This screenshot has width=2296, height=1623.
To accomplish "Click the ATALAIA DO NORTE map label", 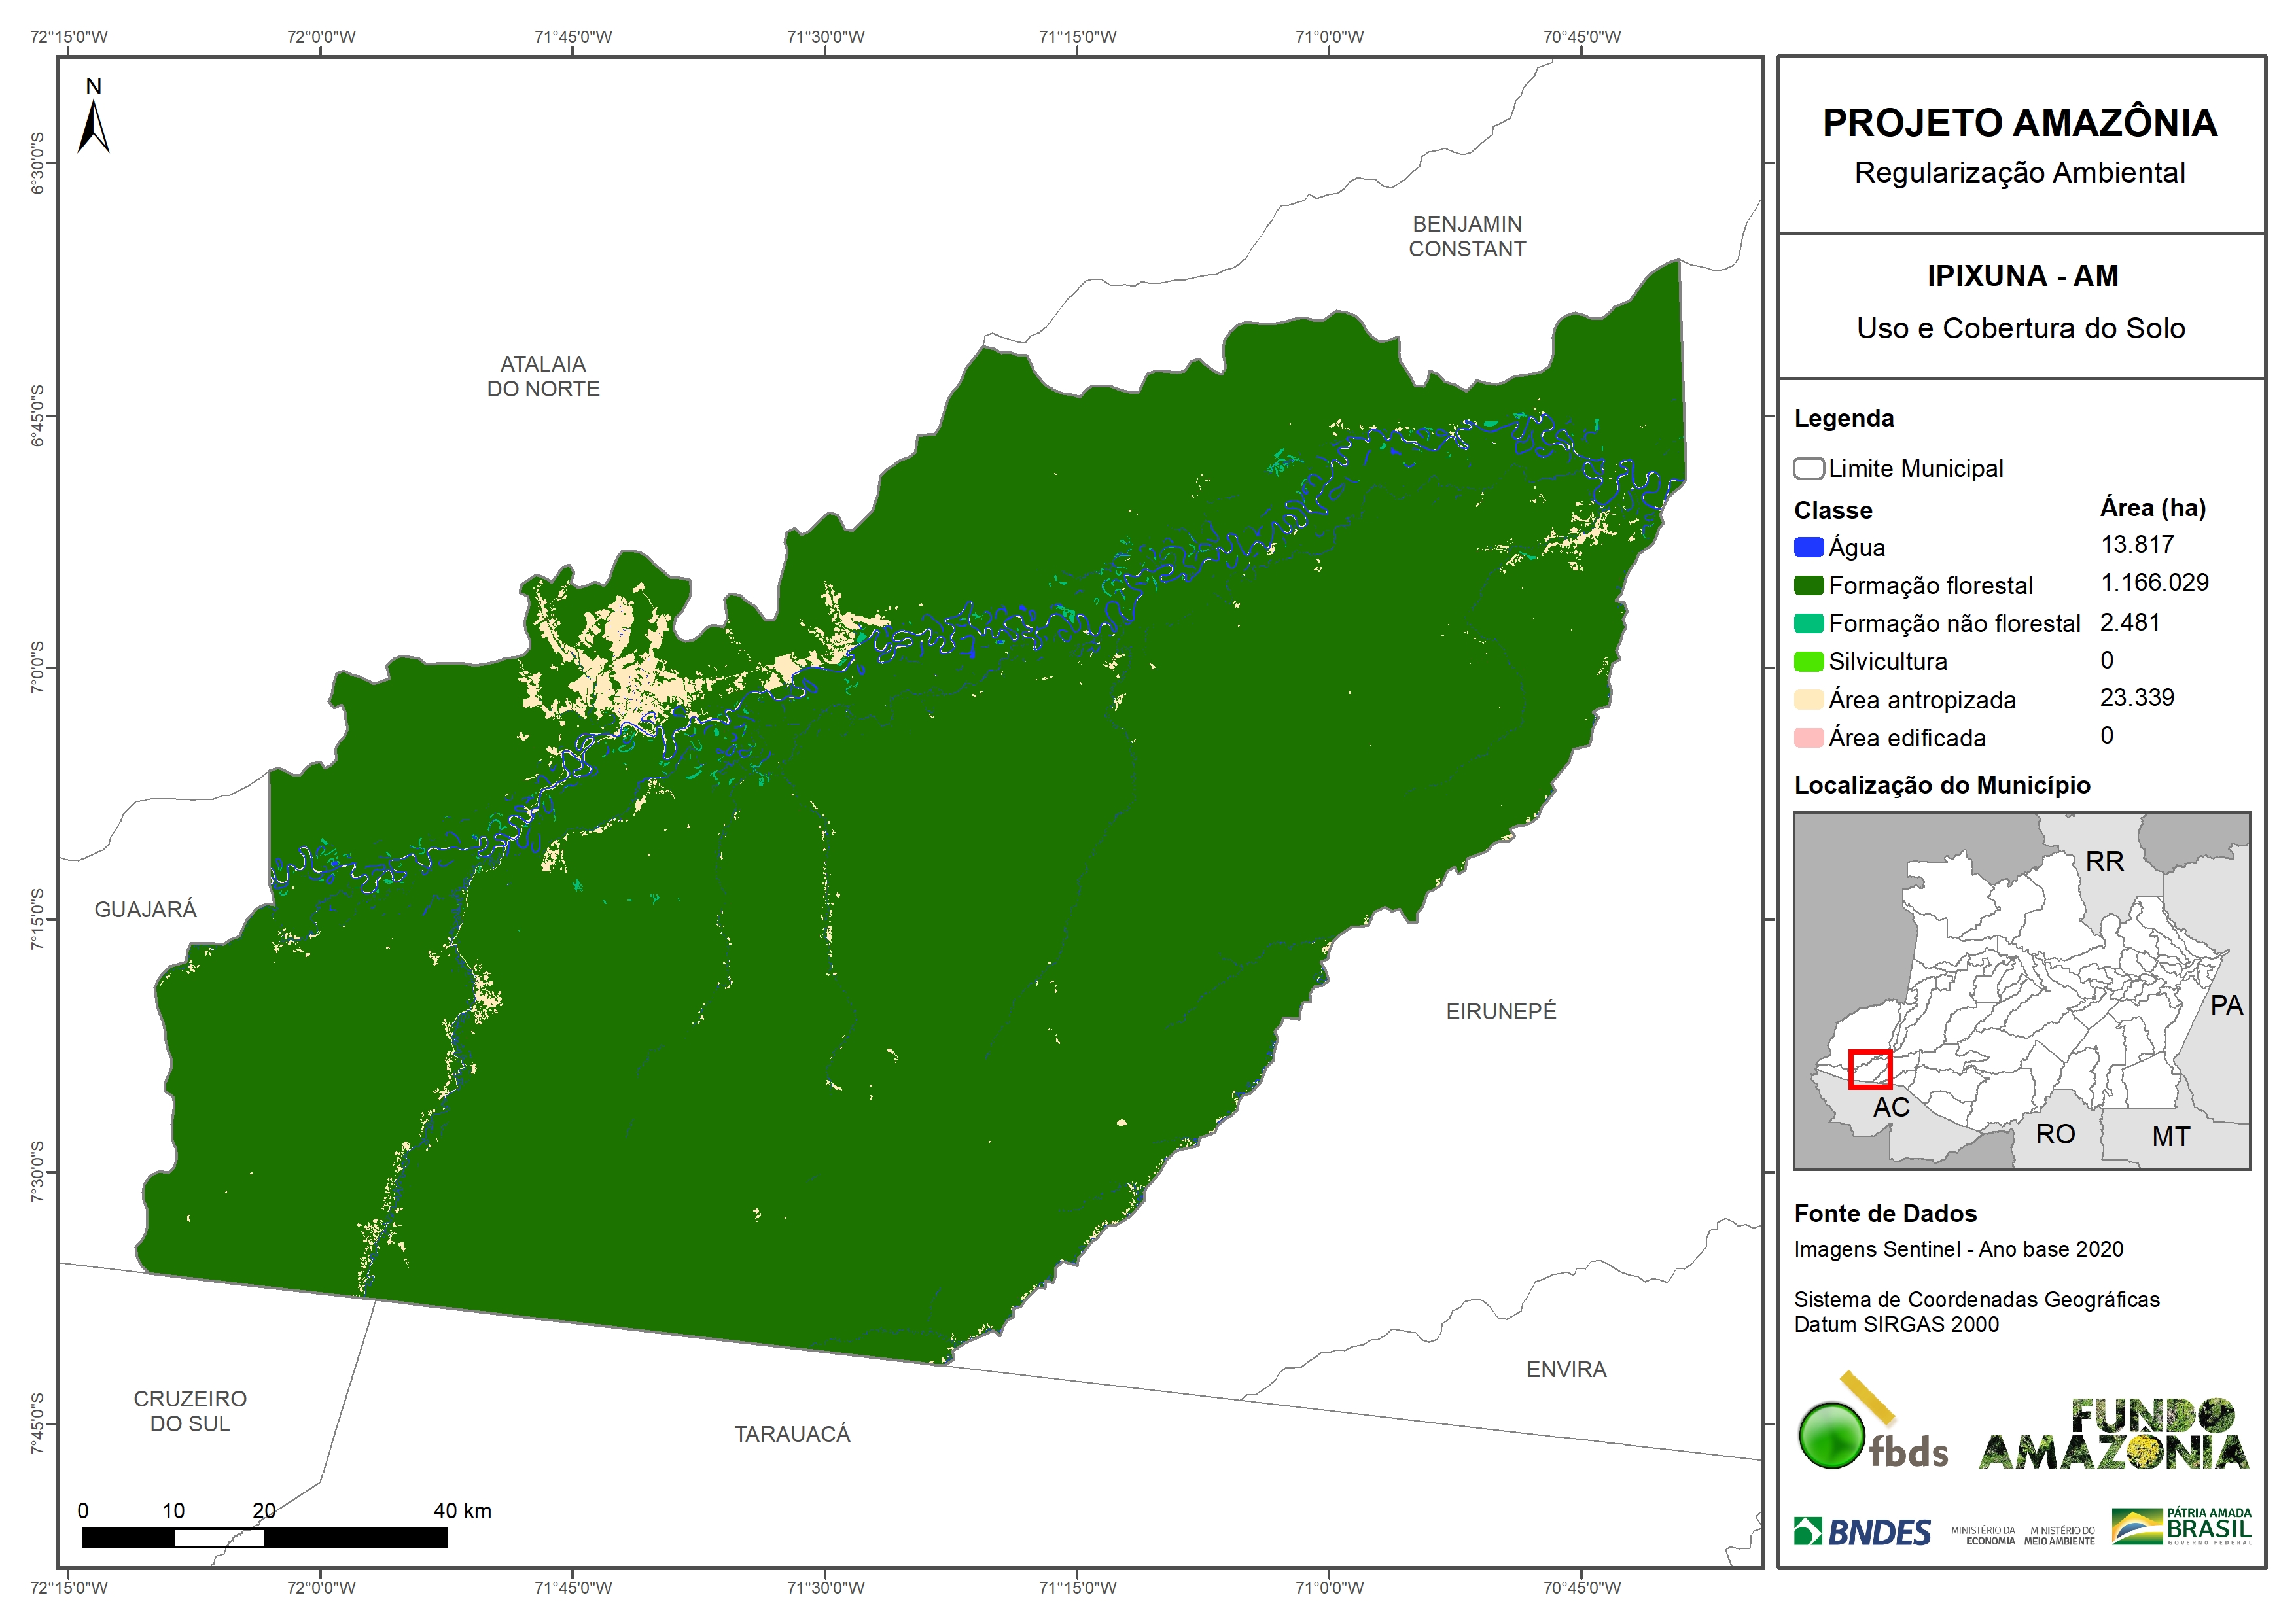I will tap(543, 376).
